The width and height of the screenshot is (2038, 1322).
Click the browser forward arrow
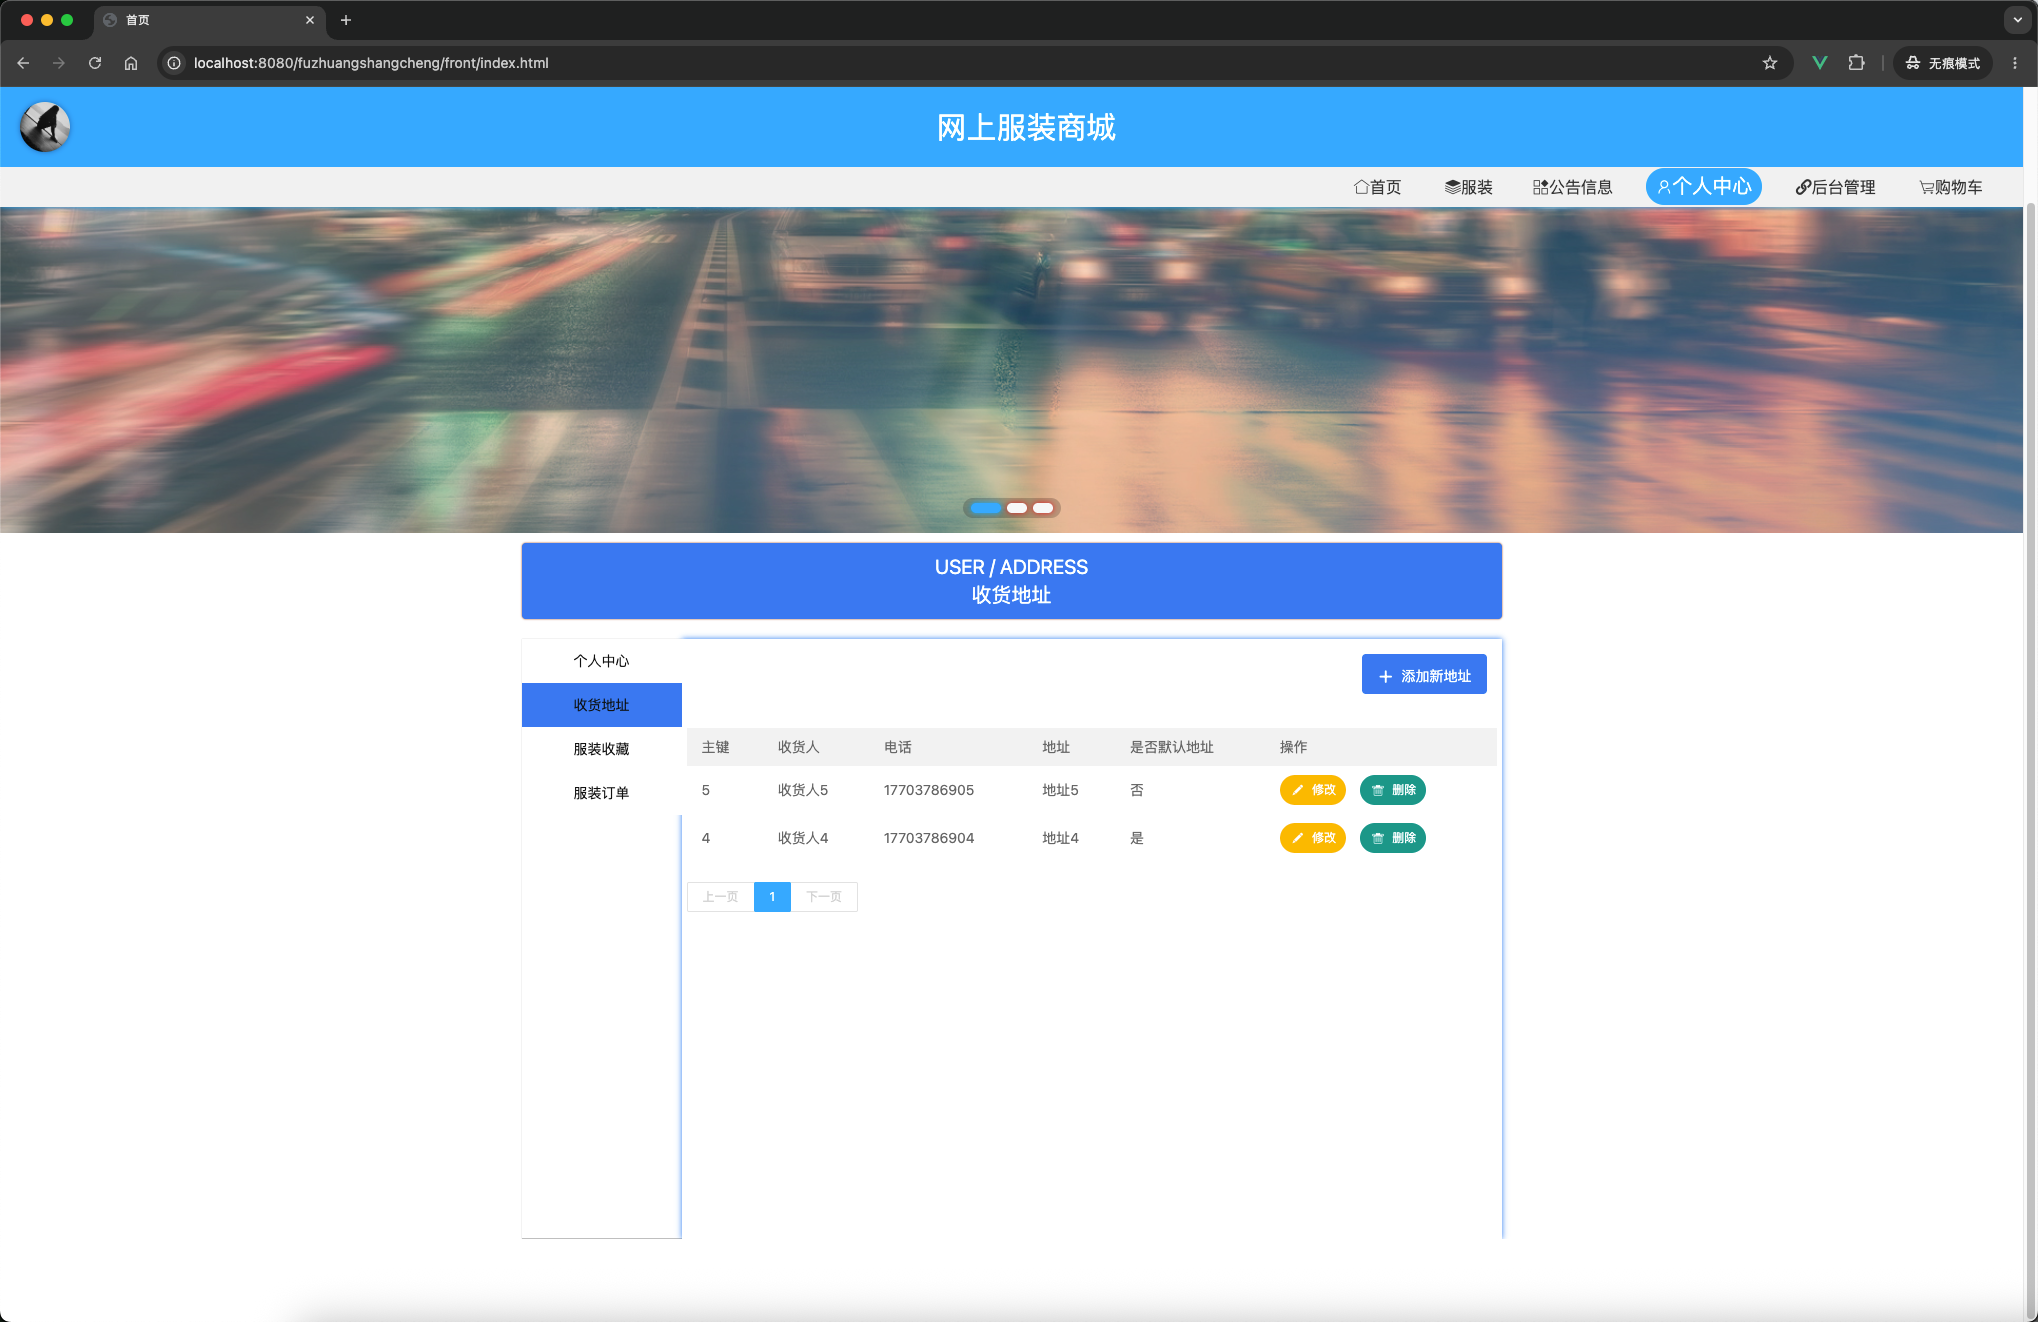[x=59, y=63]
